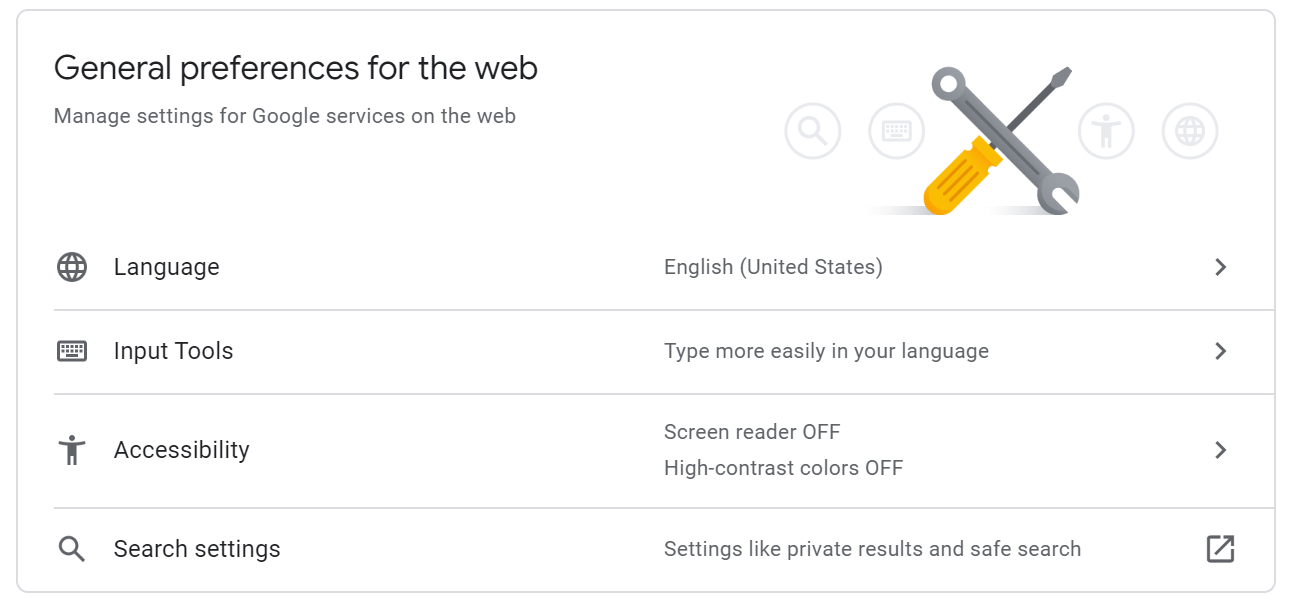Click the faded magnifier circle in header
The width and height of the screenshot is (1291, 606).
pos(813,131)
